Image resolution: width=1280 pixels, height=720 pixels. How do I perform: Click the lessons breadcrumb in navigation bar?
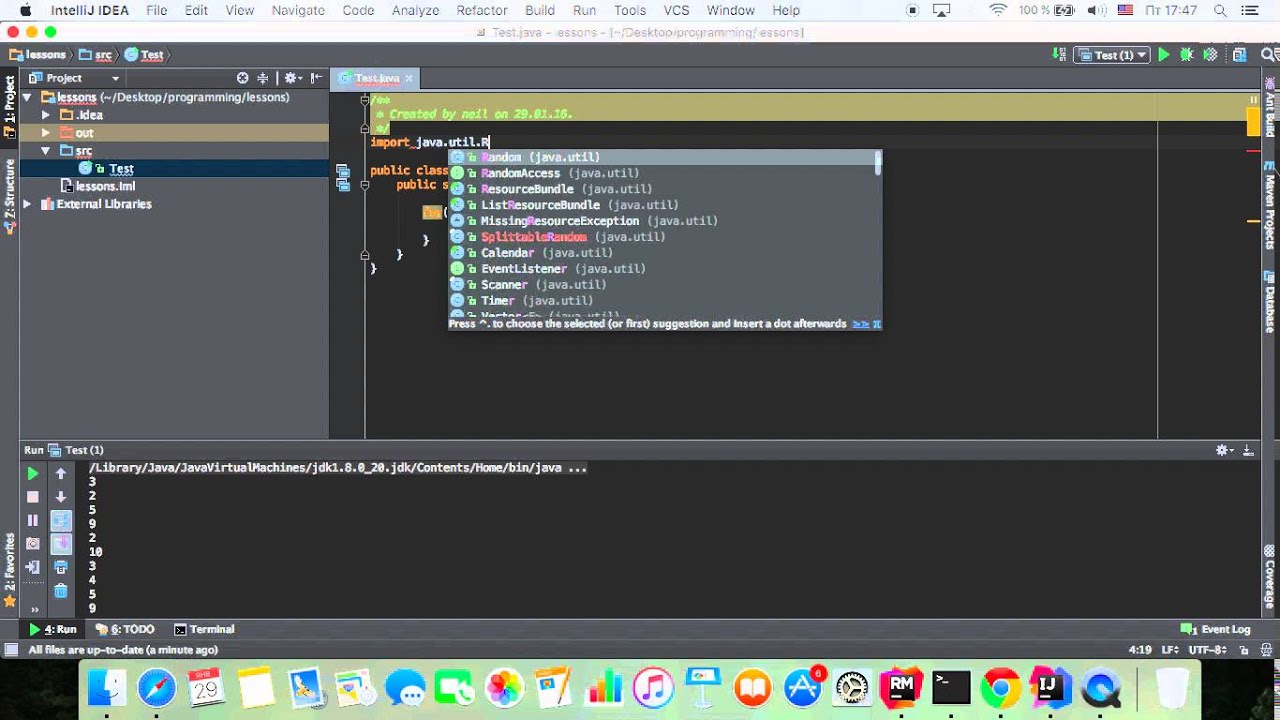tap(38, 55)
